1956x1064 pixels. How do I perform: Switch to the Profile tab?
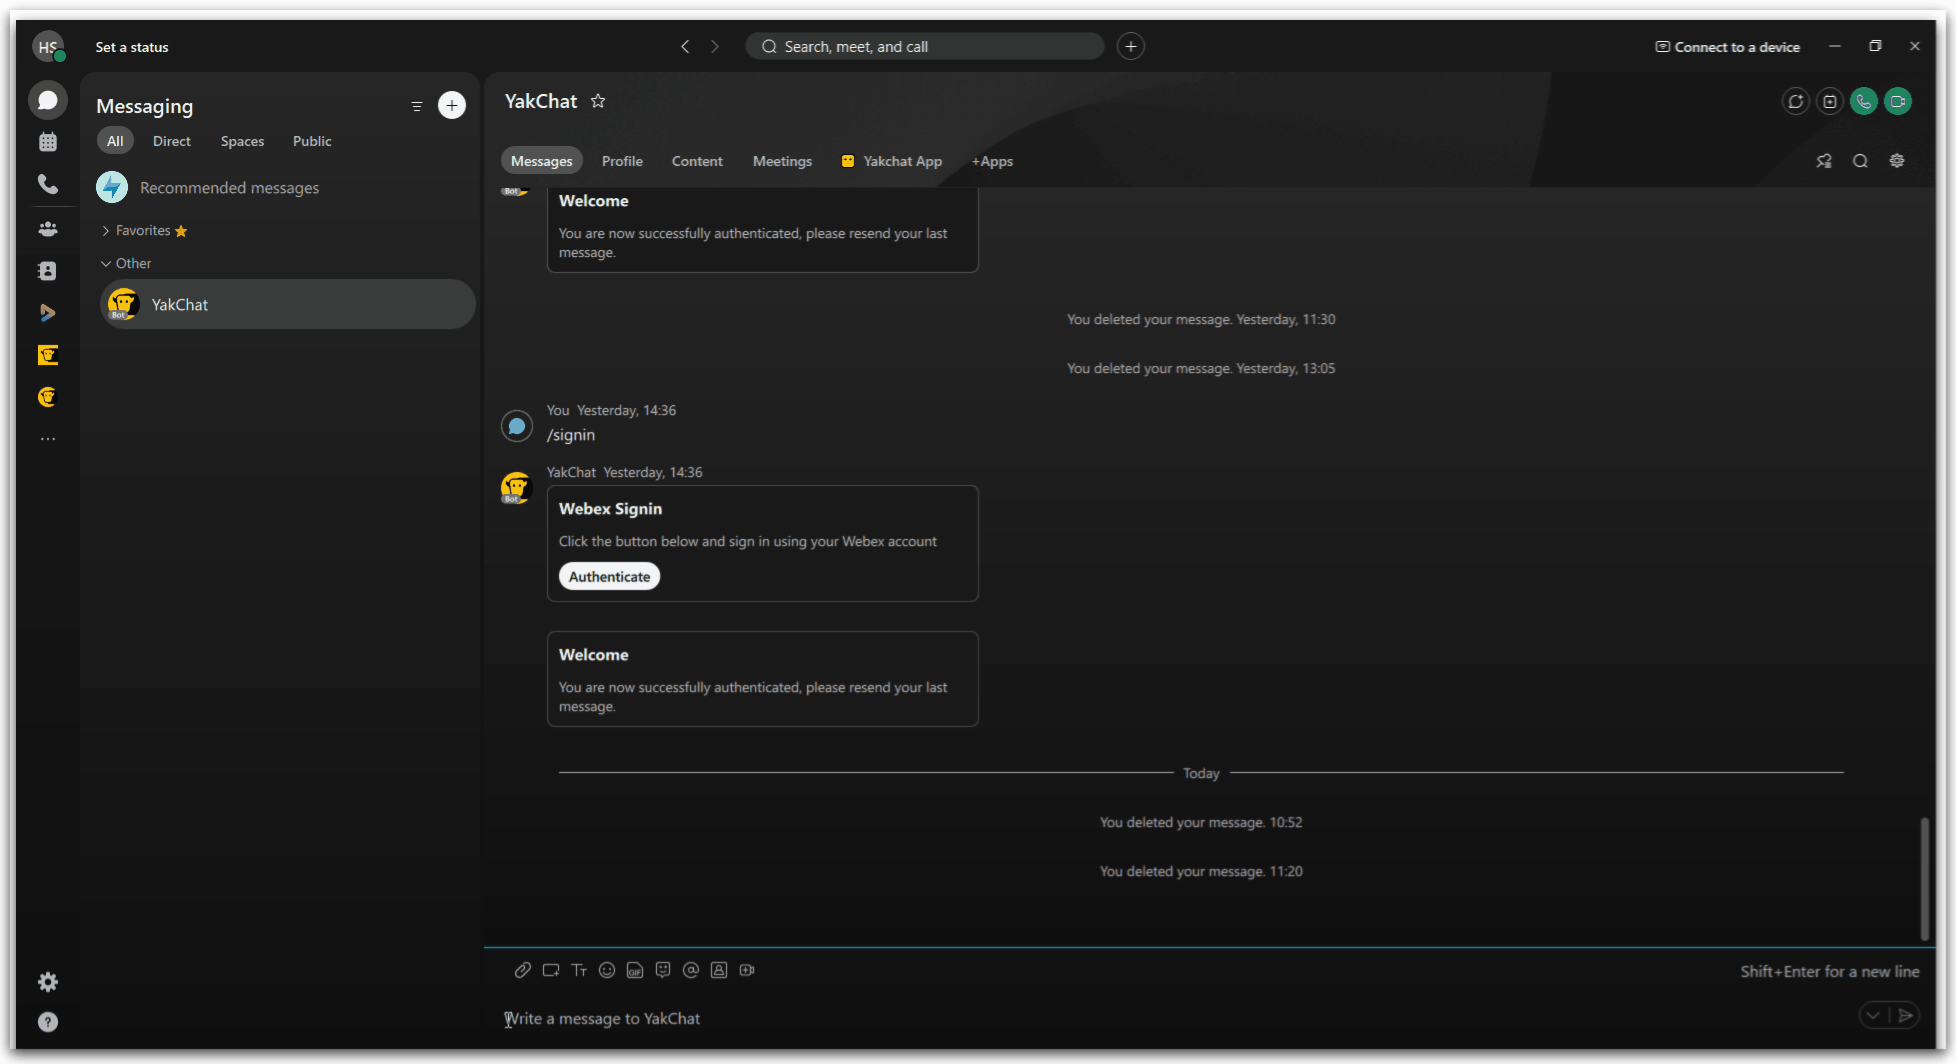622,161
